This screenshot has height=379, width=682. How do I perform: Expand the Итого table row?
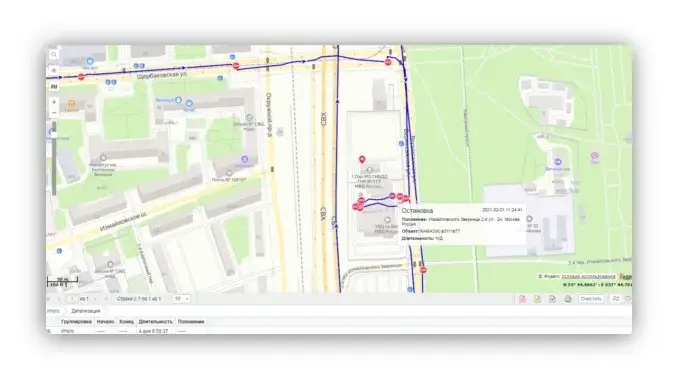[49, 331]
